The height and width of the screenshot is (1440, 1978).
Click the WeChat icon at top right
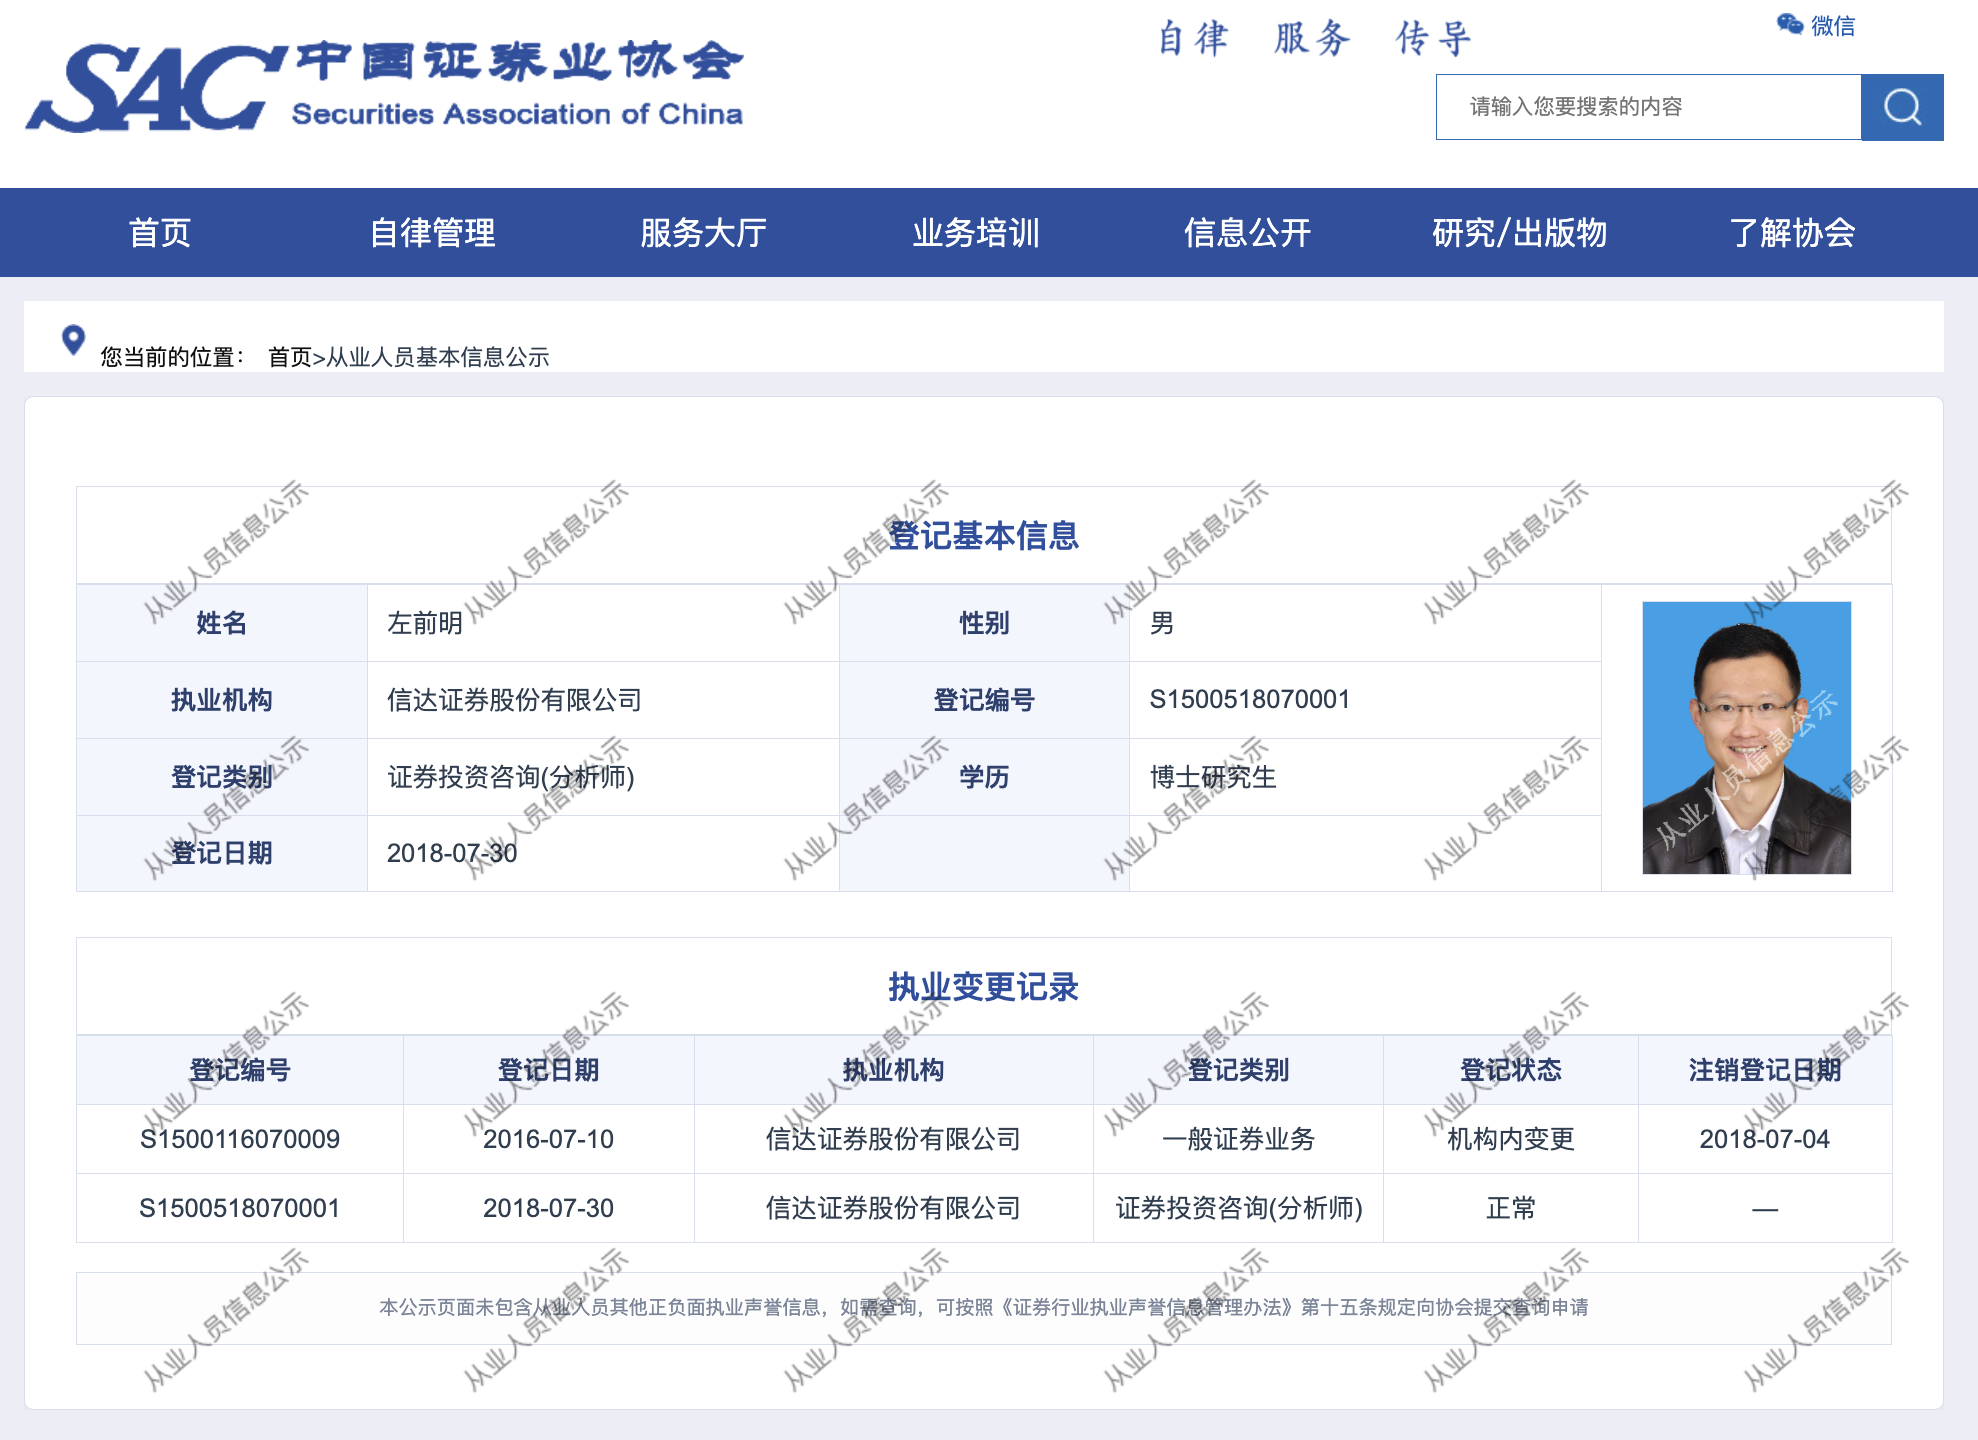1789,25
